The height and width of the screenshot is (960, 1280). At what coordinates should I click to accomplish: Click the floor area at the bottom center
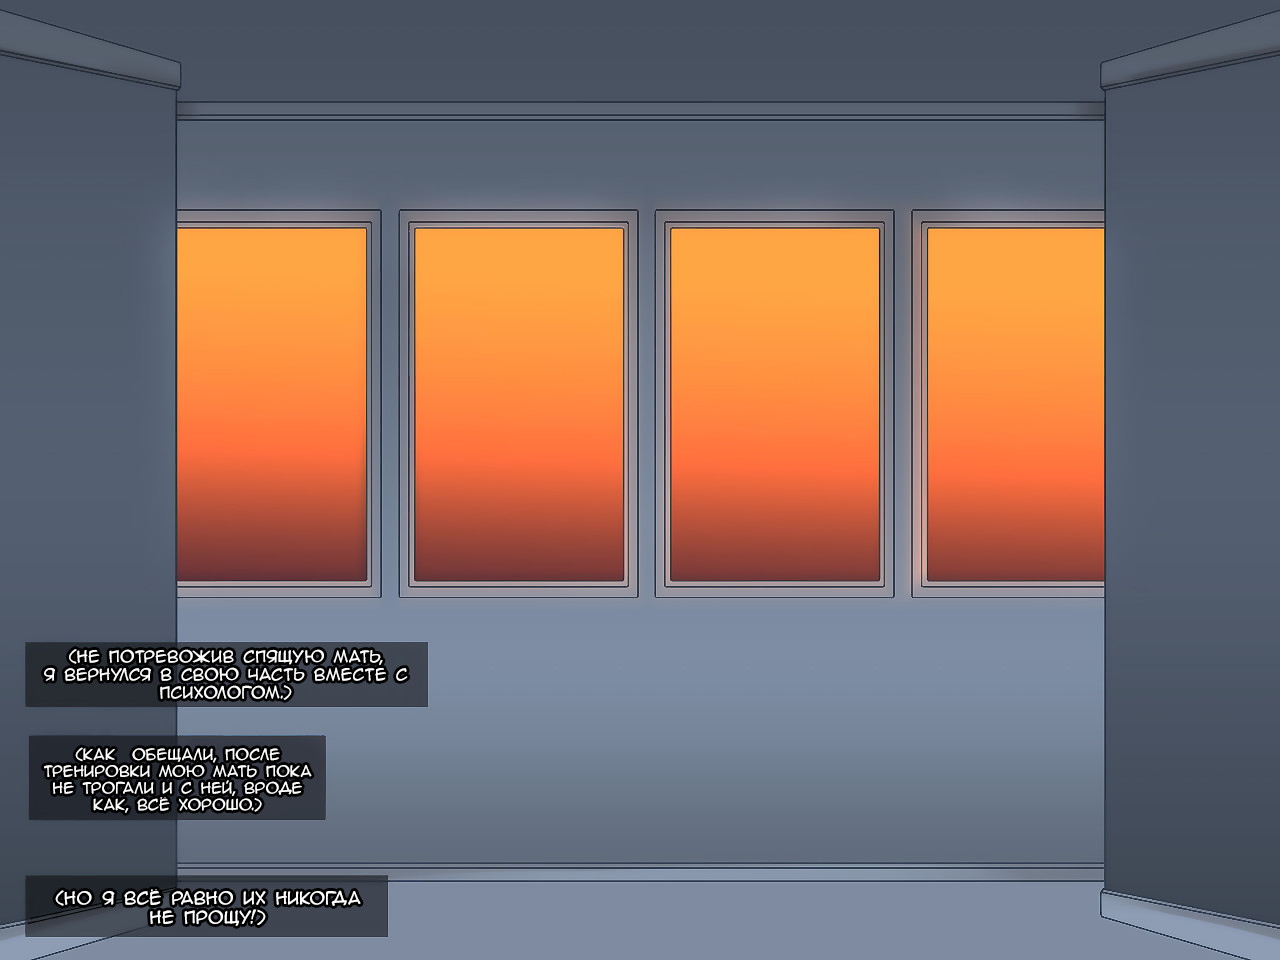pyautogui.click(x=740, y=920)
